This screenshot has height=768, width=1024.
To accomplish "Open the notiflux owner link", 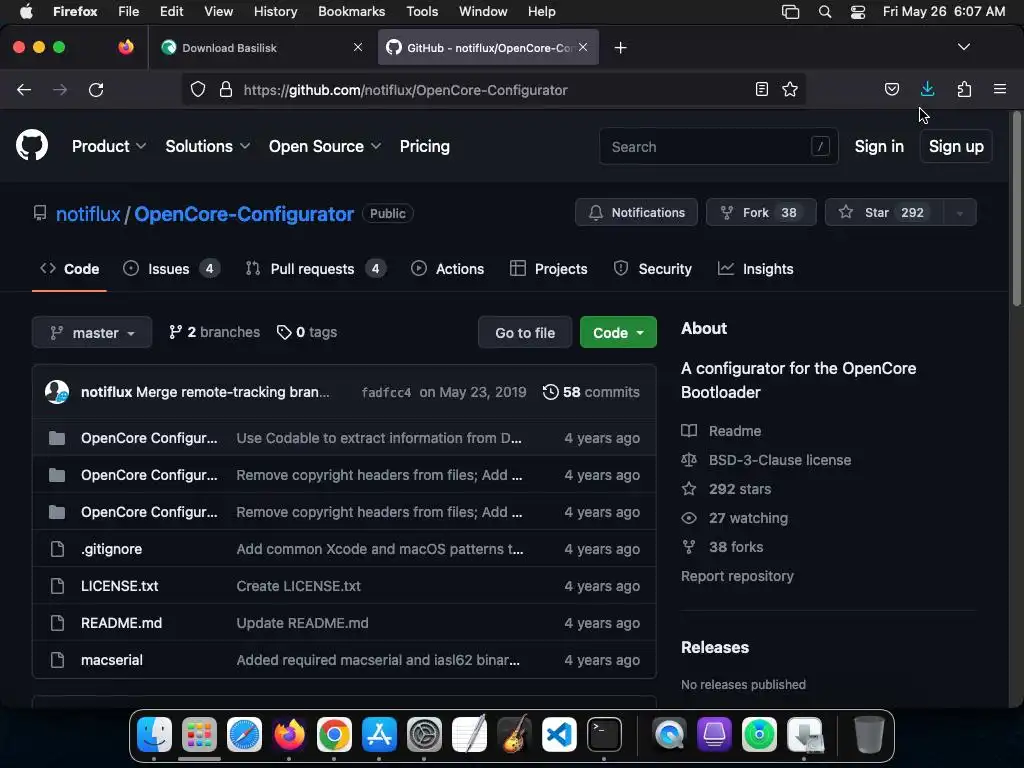I will click(x=88, y=214).
